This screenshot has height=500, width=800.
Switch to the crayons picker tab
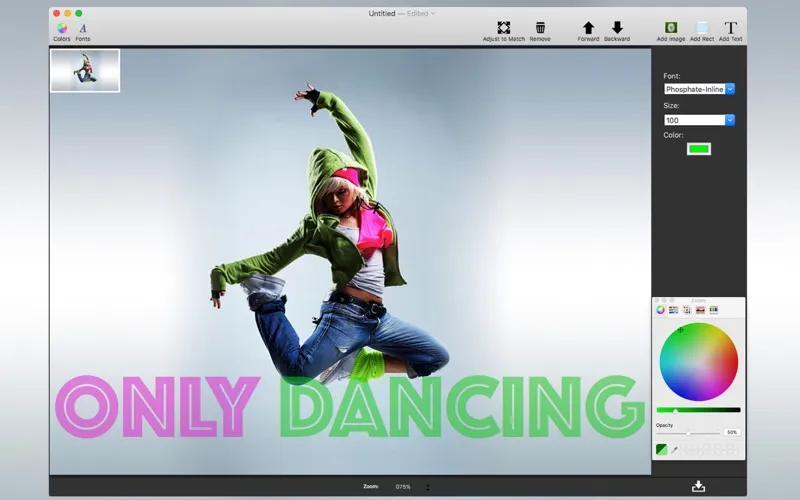pos(713,310)
